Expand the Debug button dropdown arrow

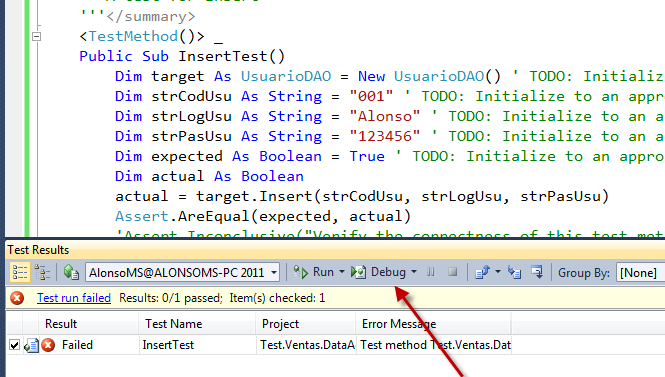point(414,272)
